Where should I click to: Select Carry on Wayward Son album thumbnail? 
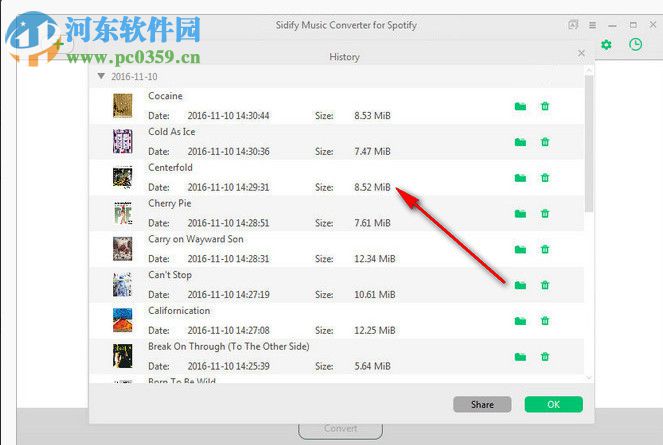(123, 249)
